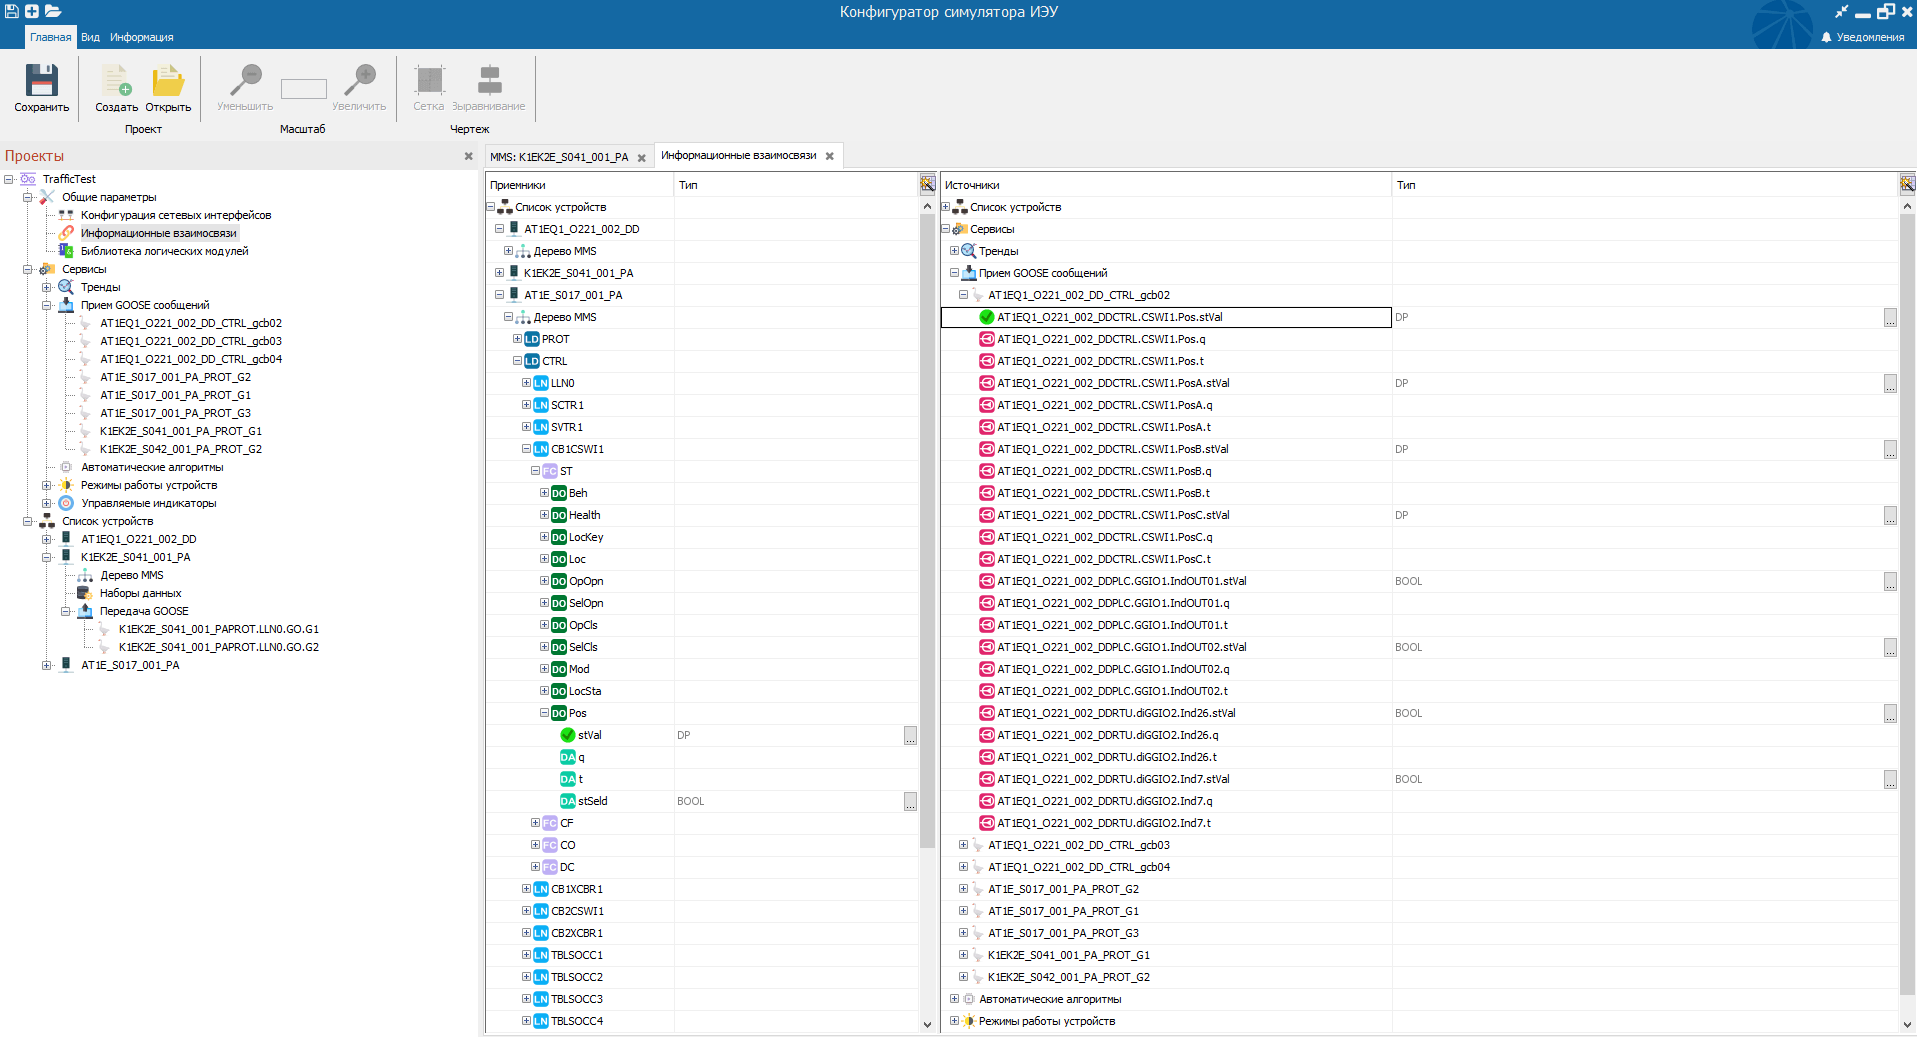The width and height of the screenshot is (1919, 1040).
Task: Click ellipsis button for GGIO1.IndOUT01.stVal row
Action: [1890, 582]
